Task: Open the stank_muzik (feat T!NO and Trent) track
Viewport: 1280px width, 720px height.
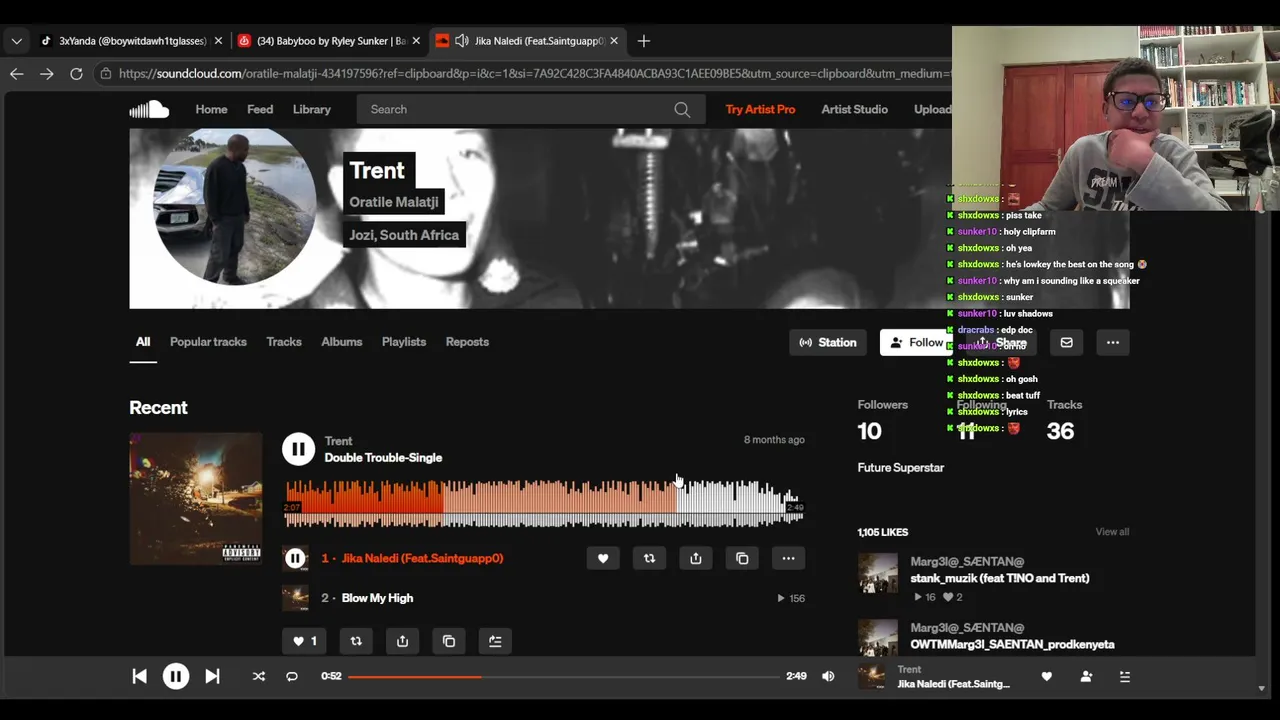Action: point(1000,578)
